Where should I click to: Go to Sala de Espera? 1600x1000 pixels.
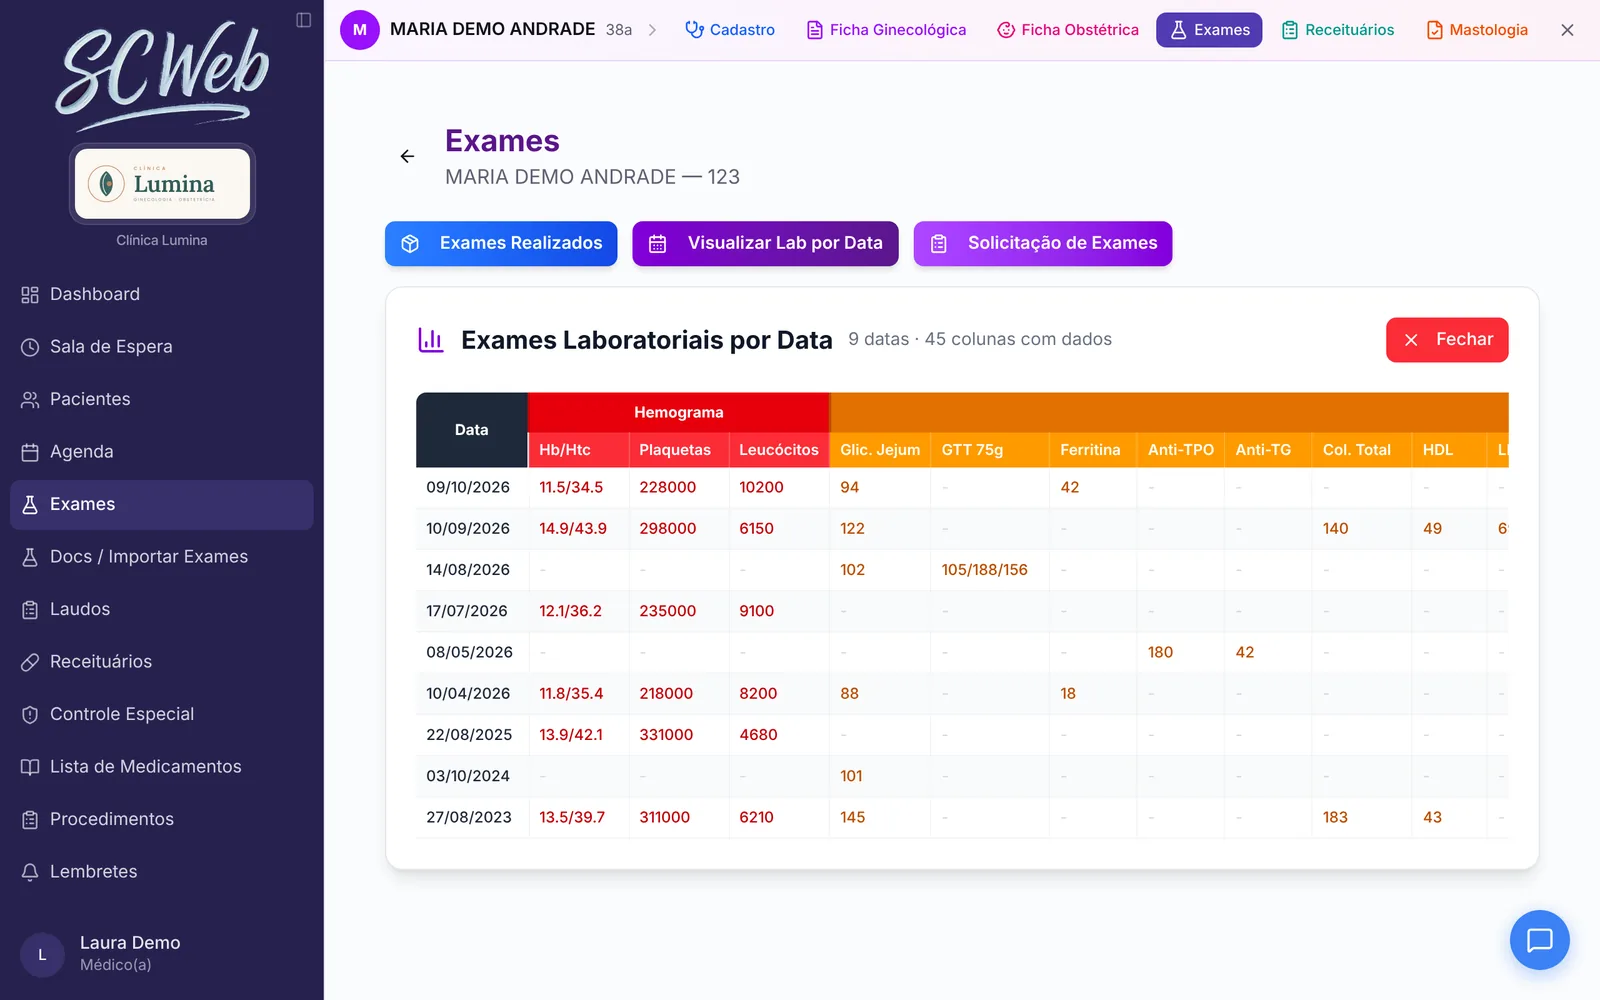162,347
